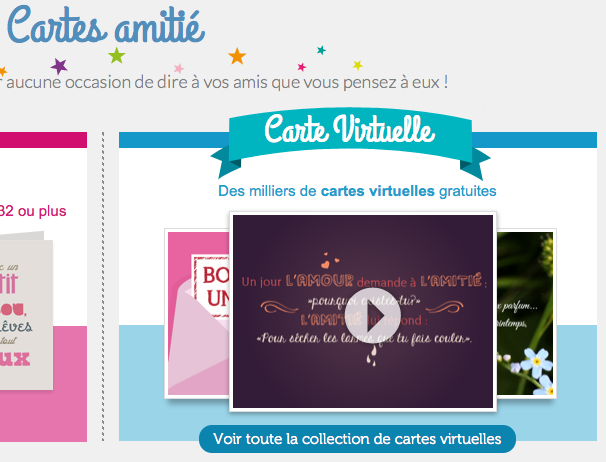Click the hearts icon on video card
606x462 pixels.
330,261
